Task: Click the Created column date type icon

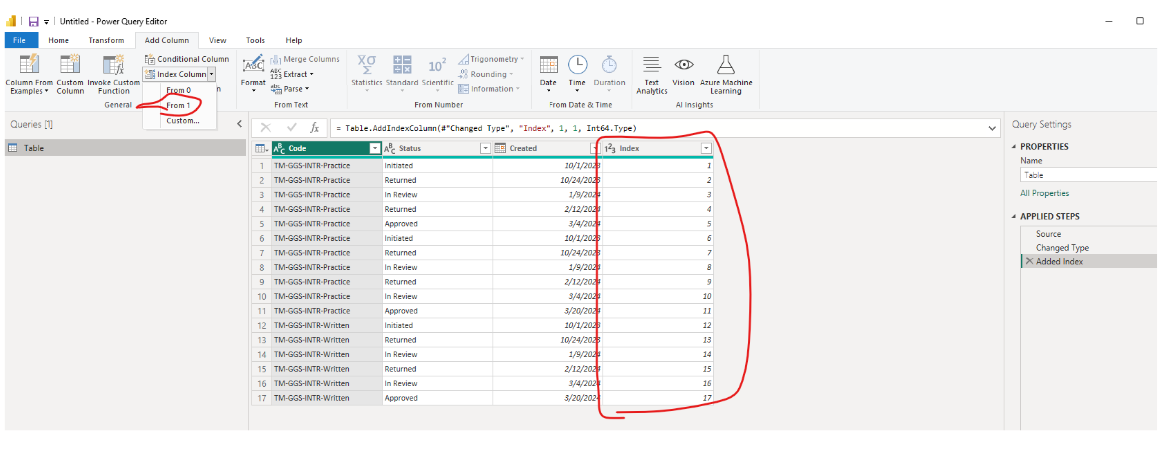Action: tap(500, 148)
